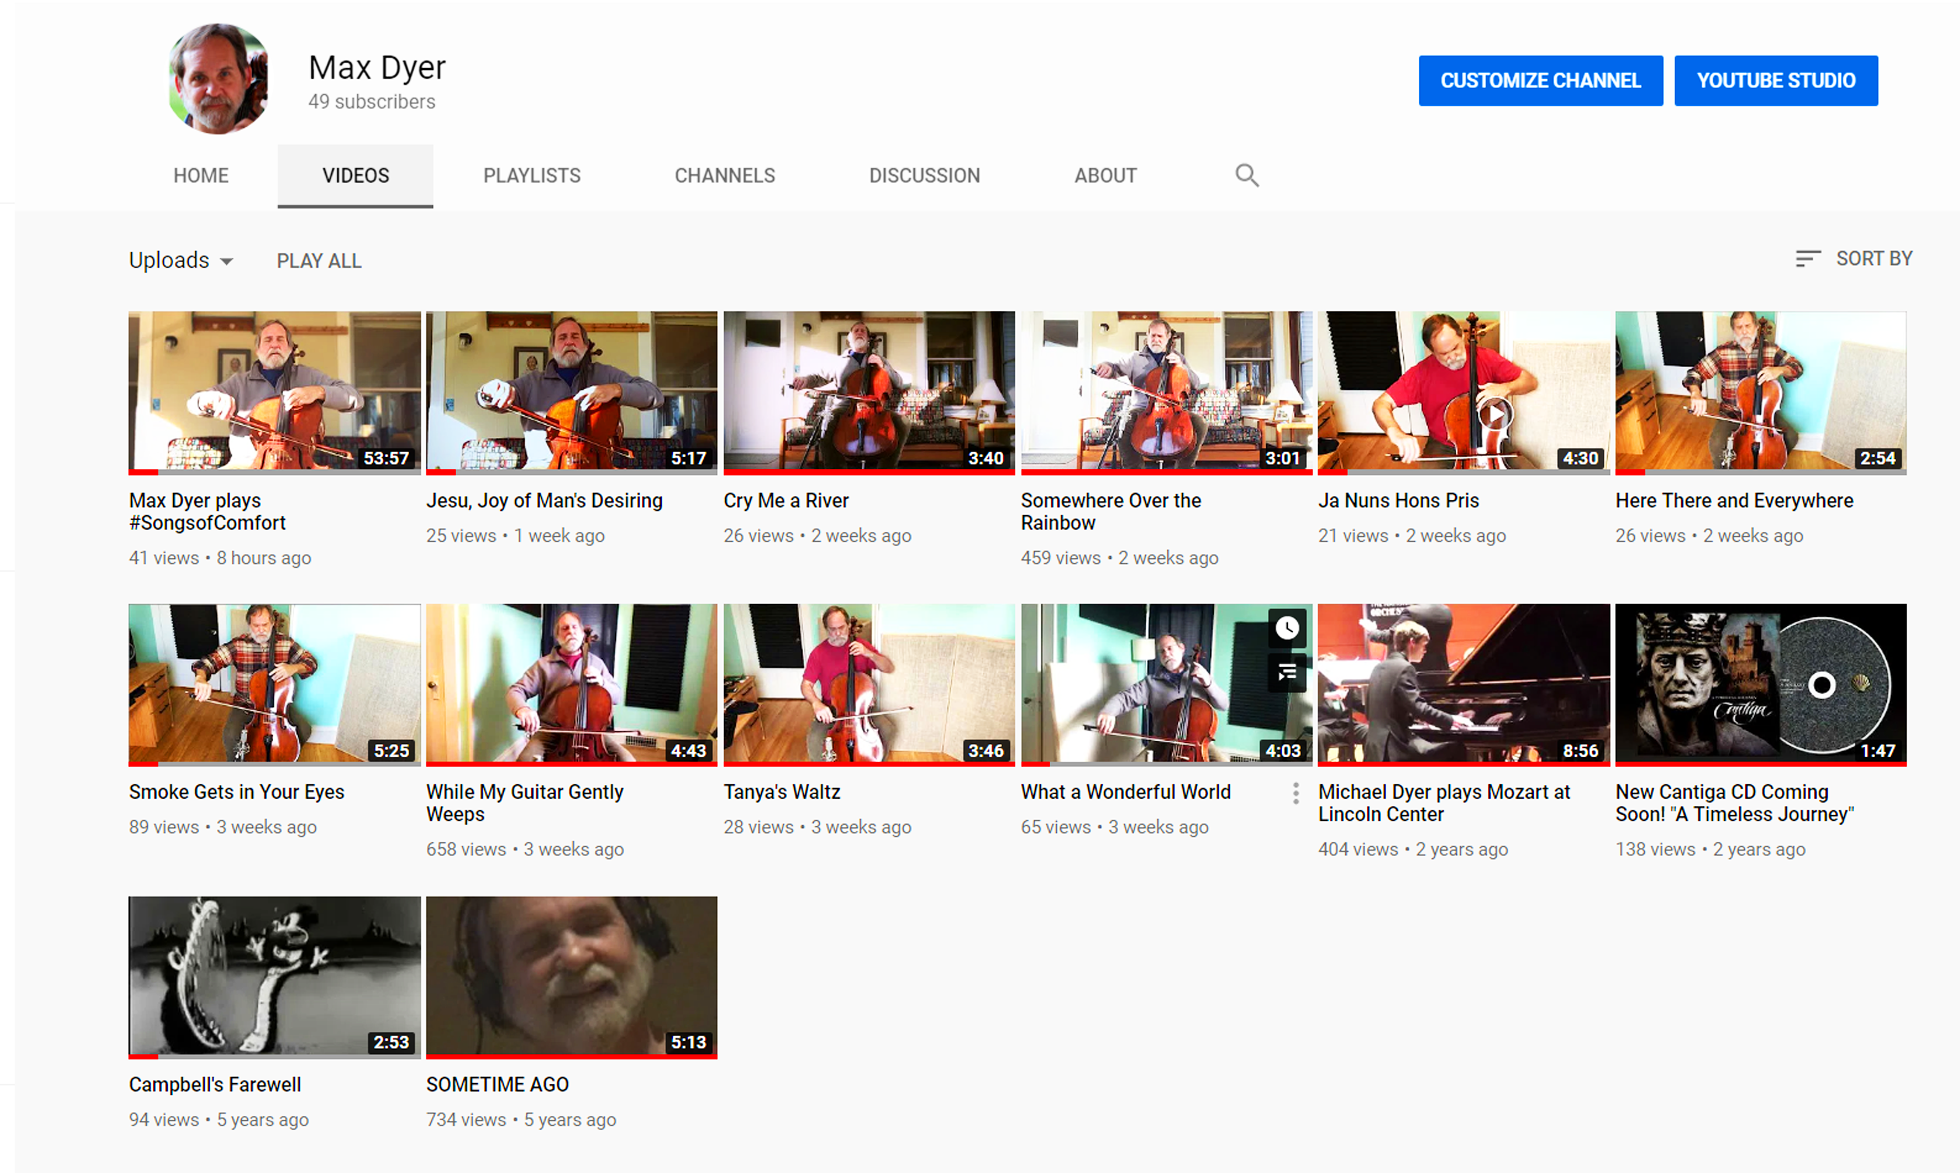
Task: Click the 49 subscribers text
Action: pyautogui.click(x=372, y=102)
